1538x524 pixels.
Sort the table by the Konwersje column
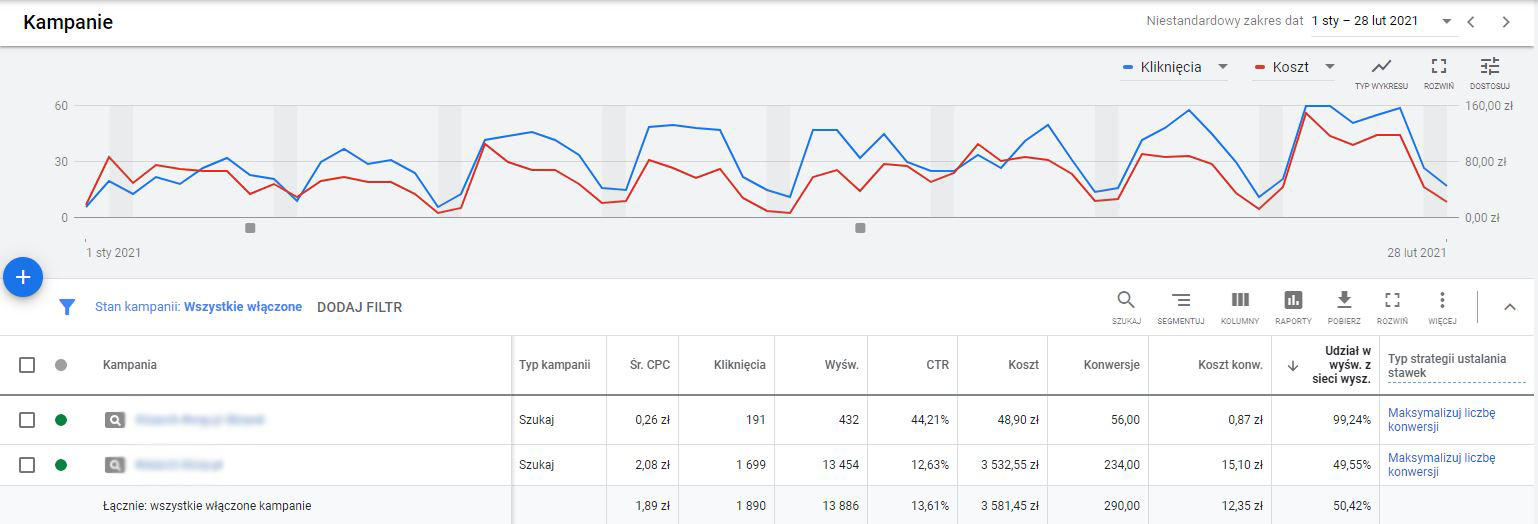click(1111, 365)
